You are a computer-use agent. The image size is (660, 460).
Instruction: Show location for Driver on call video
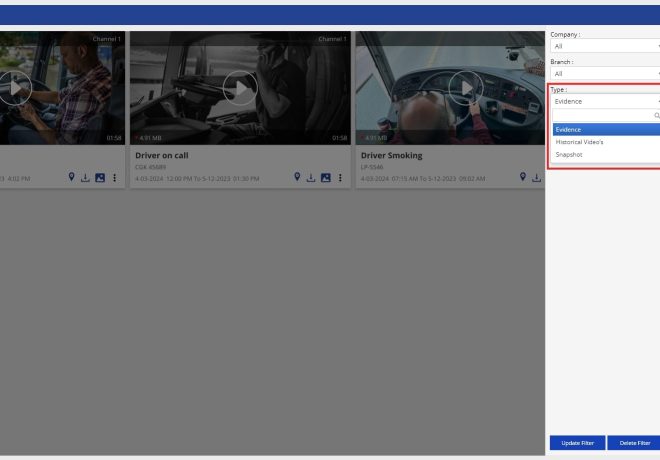[x=296, y=178]
